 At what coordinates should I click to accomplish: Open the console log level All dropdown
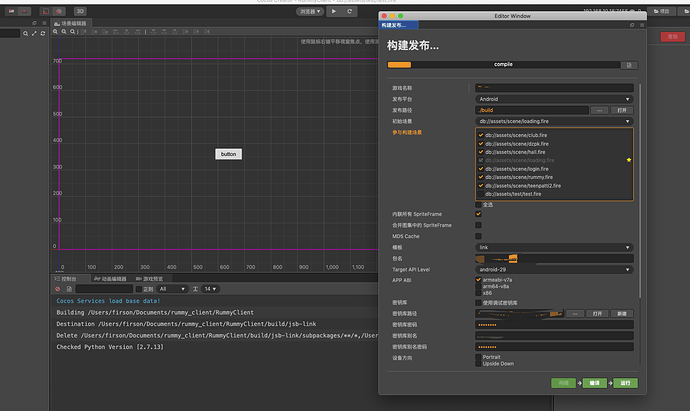171,288
